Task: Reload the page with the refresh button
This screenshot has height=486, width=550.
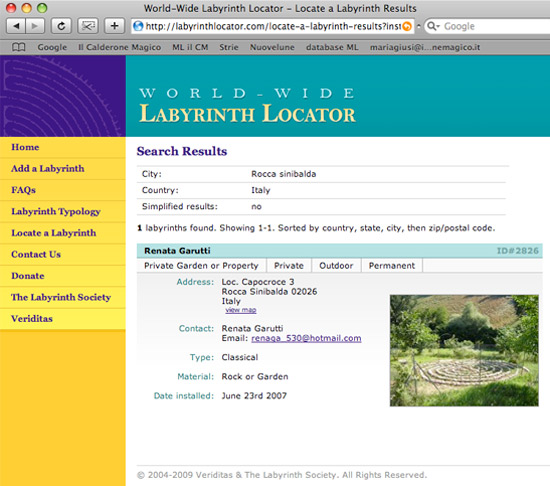Action: point(61,26)
